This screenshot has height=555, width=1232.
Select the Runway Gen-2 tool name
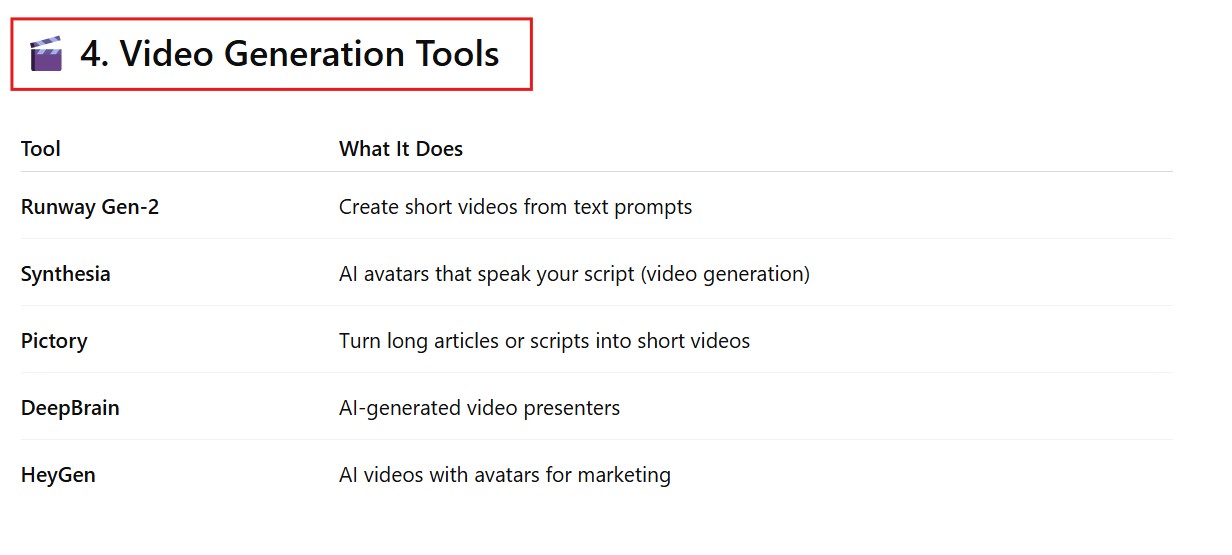click(90, 207)
